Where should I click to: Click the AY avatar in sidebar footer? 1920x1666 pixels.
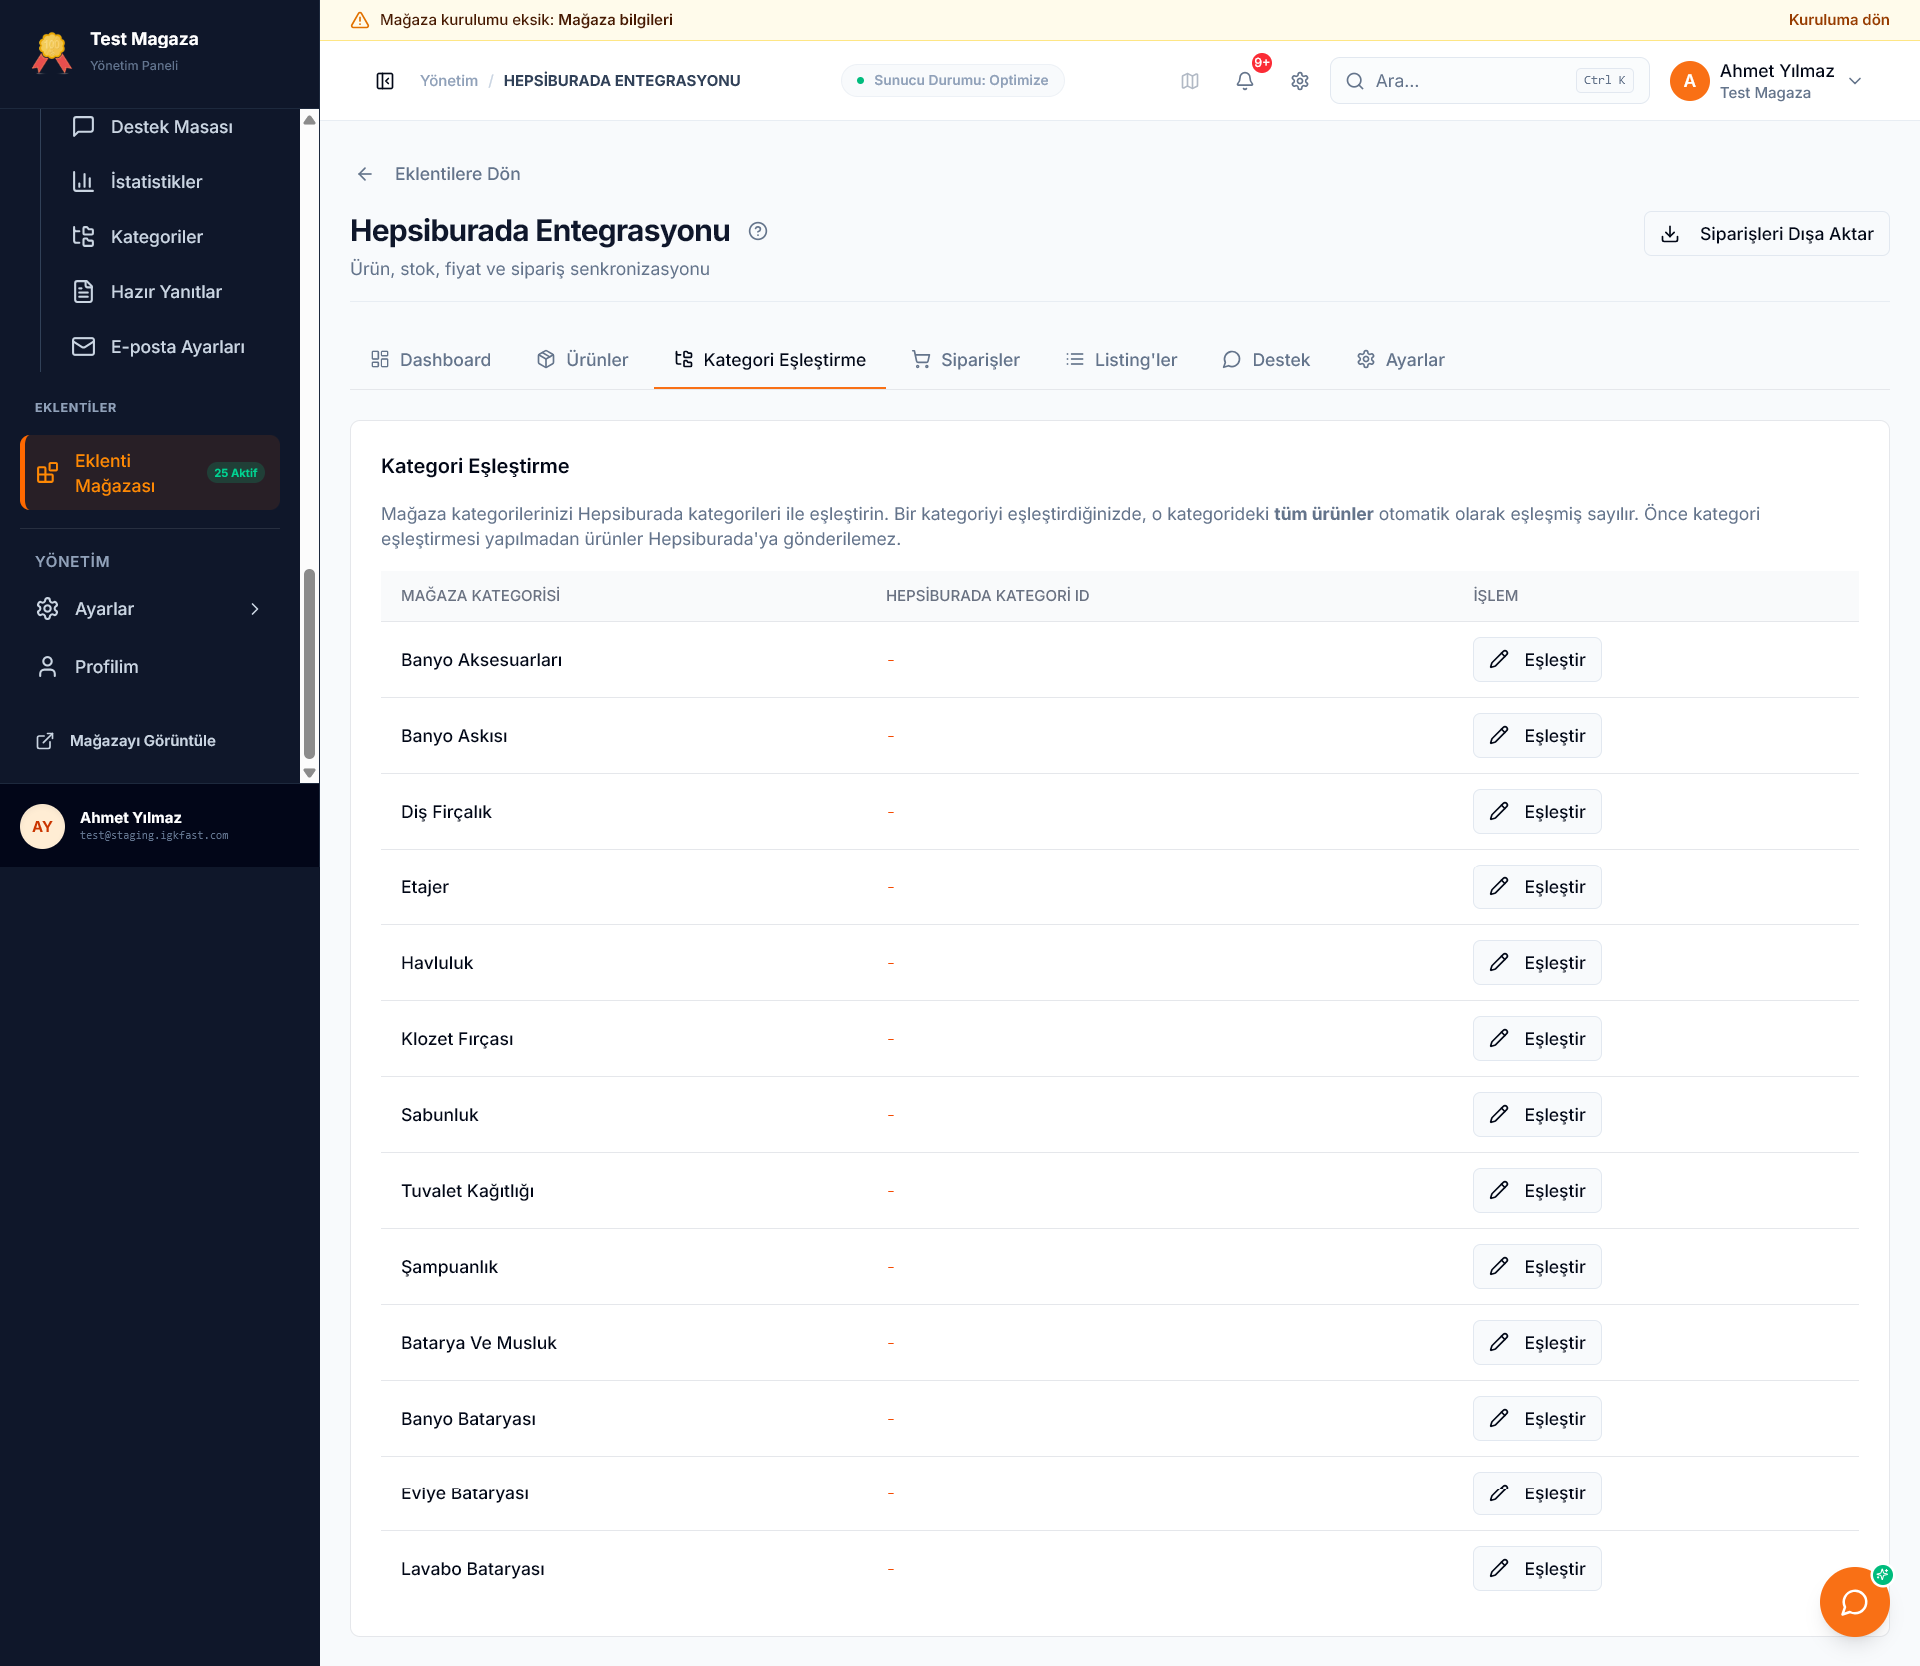42,826
